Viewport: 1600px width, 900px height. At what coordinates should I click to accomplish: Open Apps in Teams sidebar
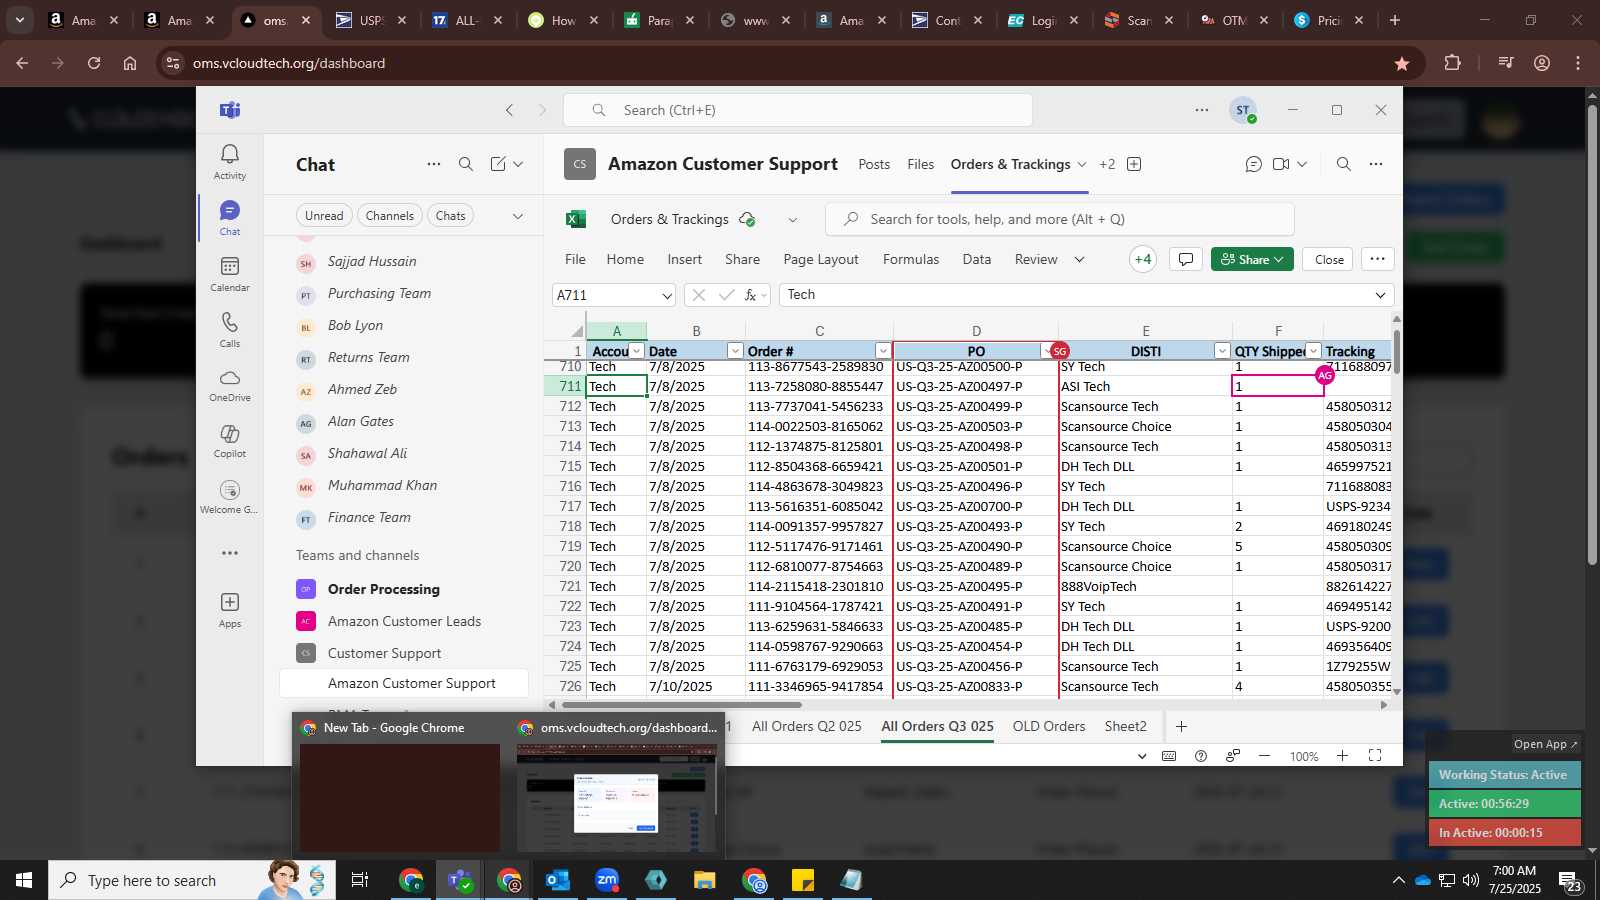click(x=230, y=609)
